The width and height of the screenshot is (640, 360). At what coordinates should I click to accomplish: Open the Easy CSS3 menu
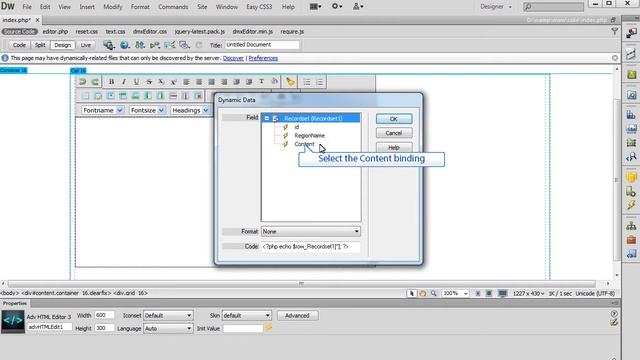pyautogui.click(x=259, y=7)
